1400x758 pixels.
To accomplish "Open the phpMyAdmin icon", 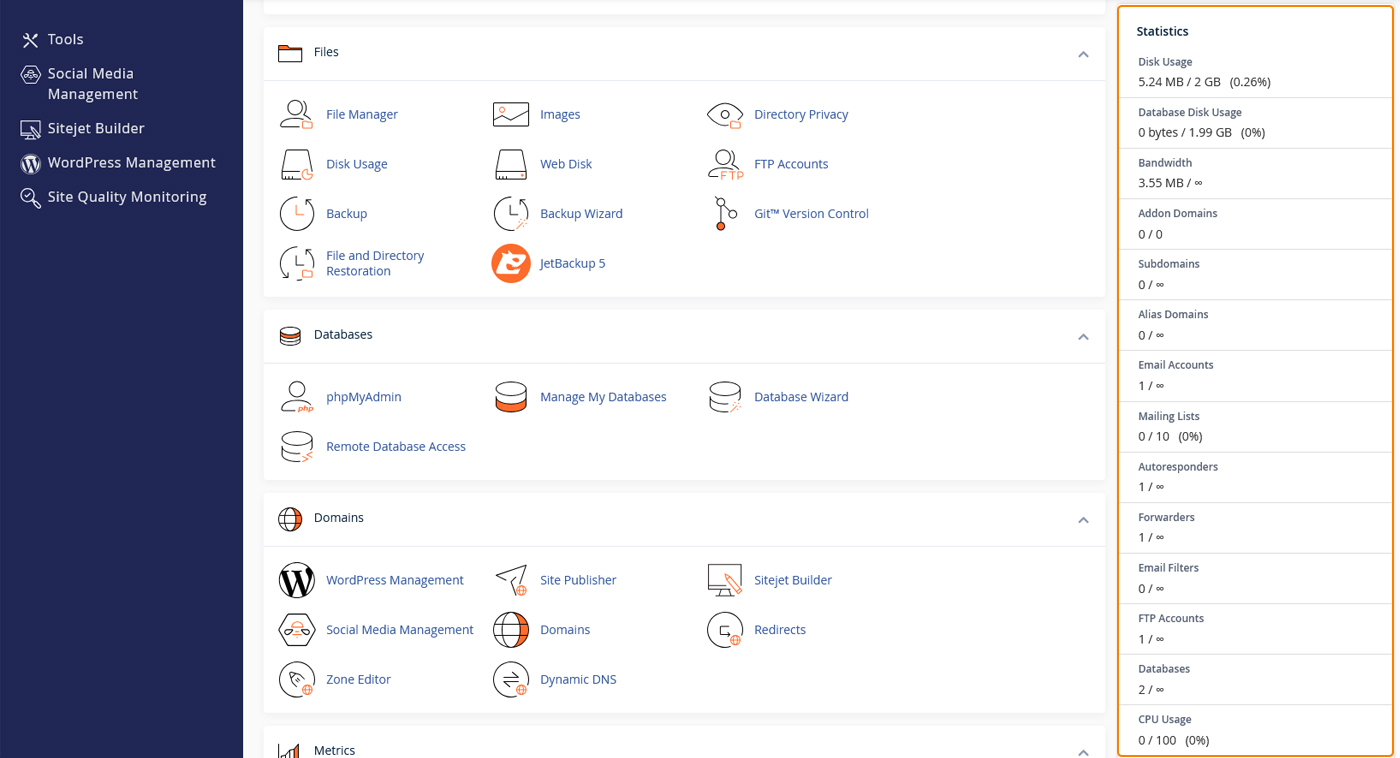I will 297,397.
